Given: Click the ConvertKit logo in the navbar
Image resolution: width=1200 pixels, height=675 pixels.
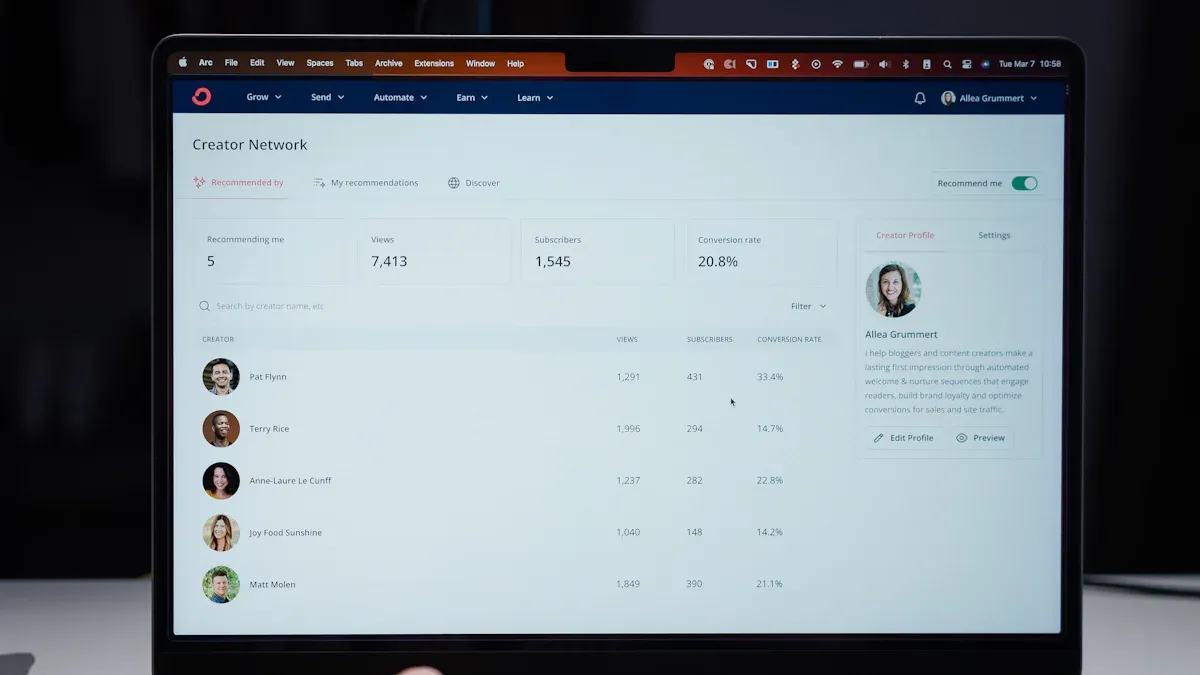Looking at the screenshot, I should 201,97.
